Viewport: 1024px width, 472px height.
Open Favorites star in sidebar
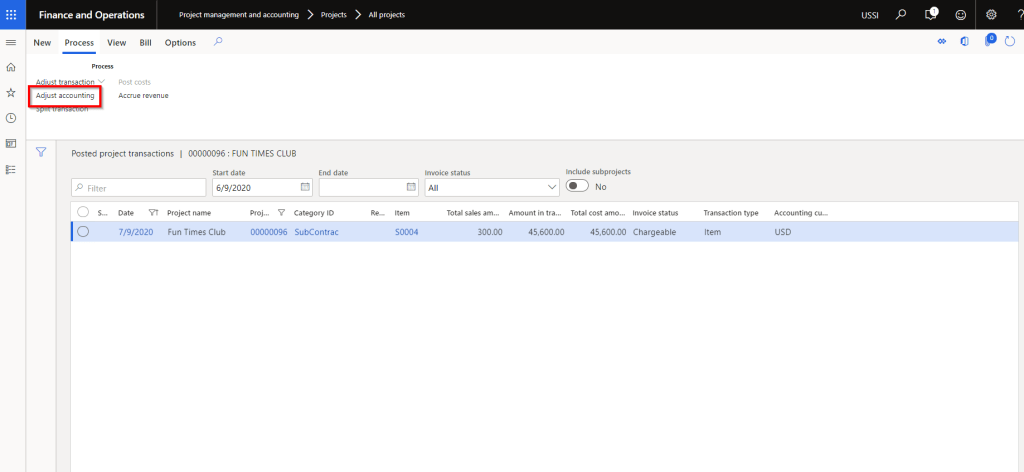point(11,92)
